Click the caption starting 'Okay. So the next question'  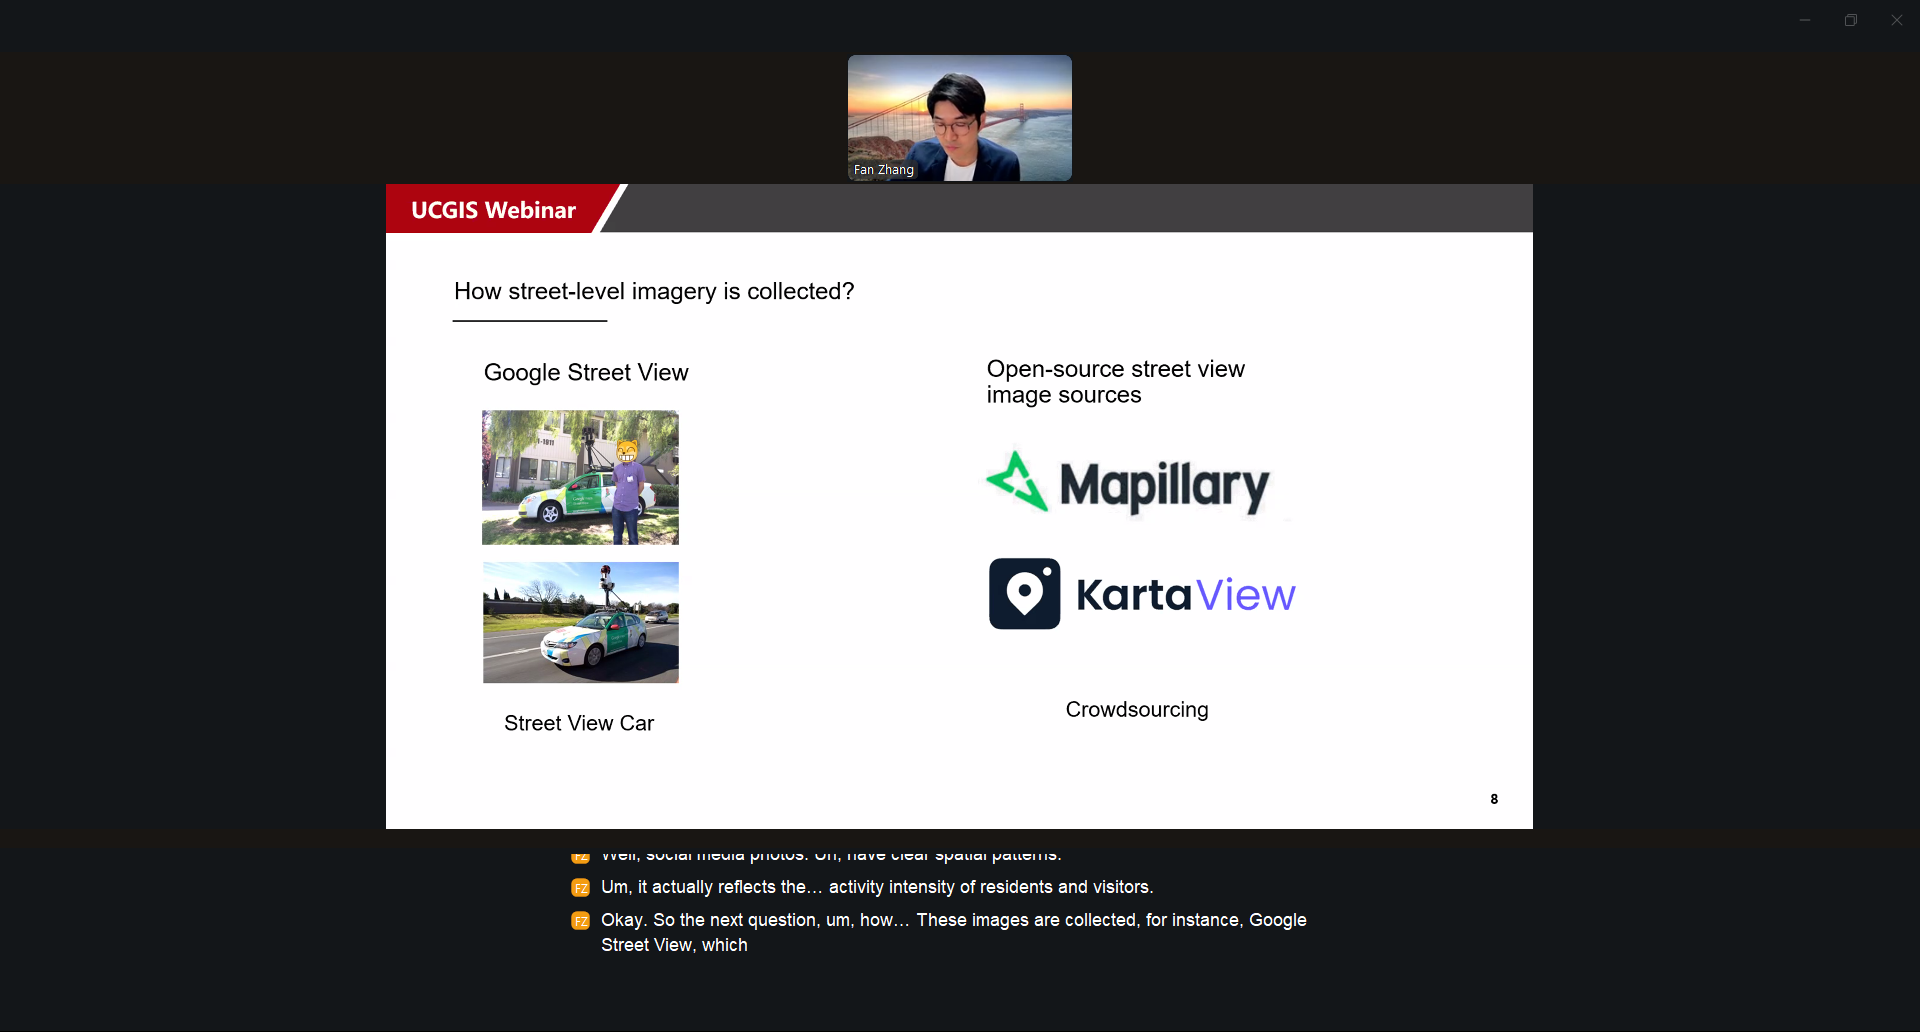pyautogui.click(x=954, y=932)
